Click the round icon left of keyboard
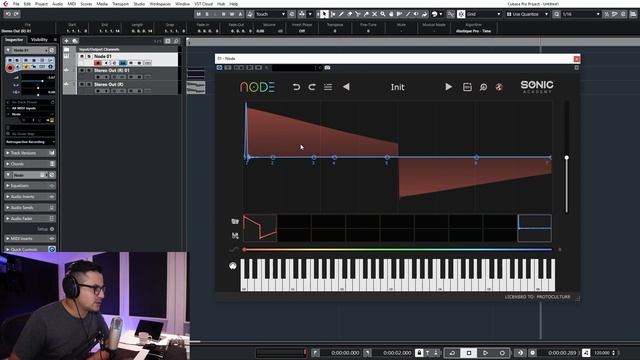Screen dimensions: 640x360 point(233,266)
